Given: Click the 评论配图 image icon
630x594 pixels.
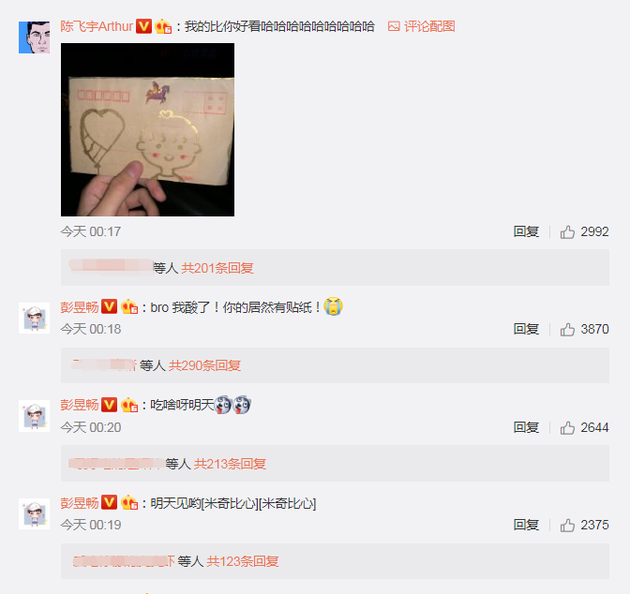Looking at the screenshot, I should [x=394, y=27].
